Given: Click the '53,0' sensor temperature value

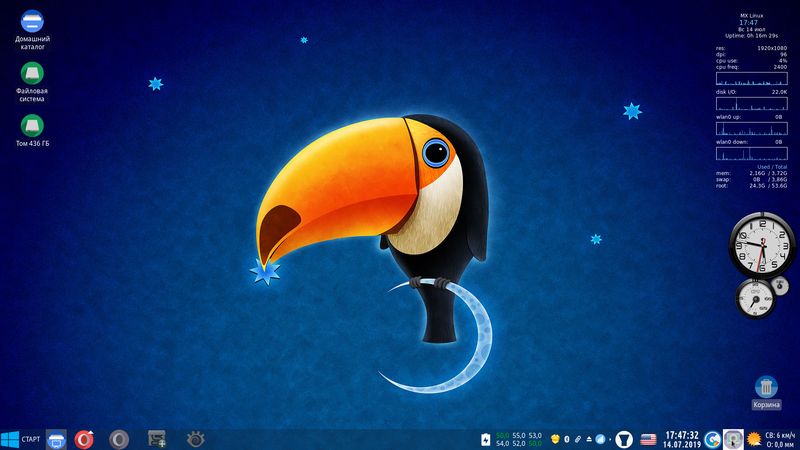Looking at the screenshot, I should [535, 435].
